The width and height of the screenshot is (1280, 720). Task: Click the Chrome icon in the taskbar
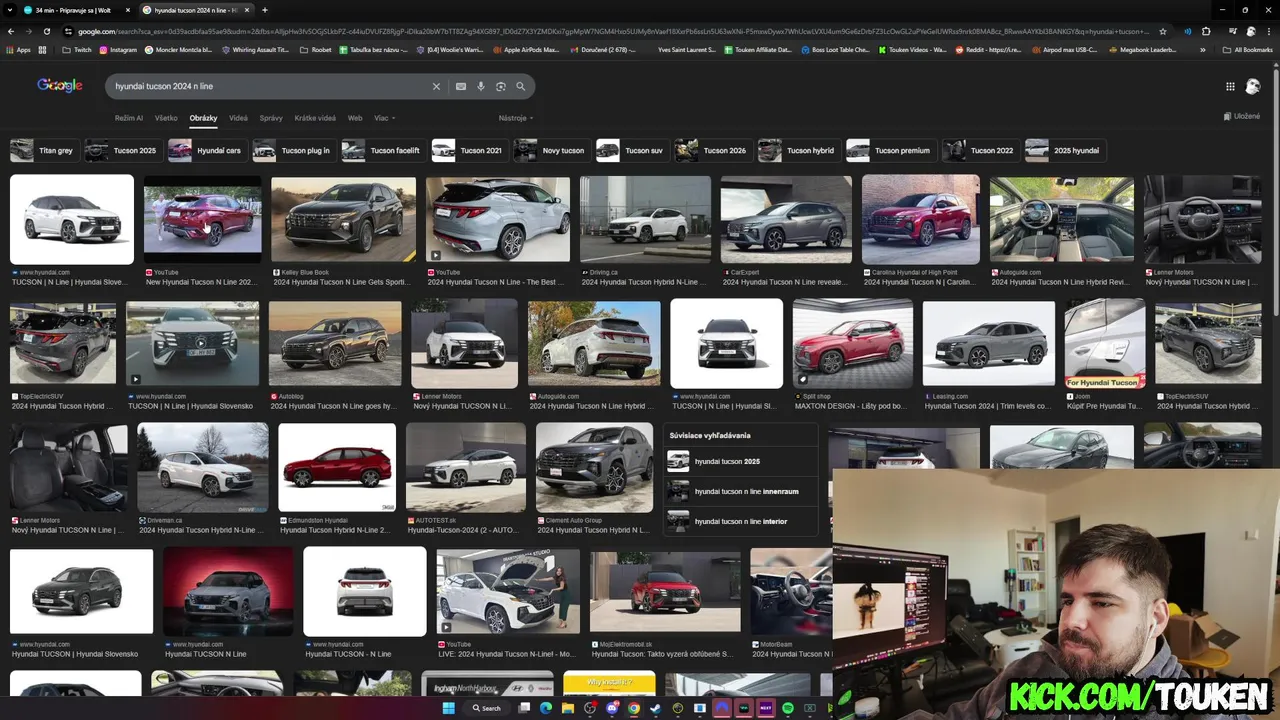pos(634,708)
